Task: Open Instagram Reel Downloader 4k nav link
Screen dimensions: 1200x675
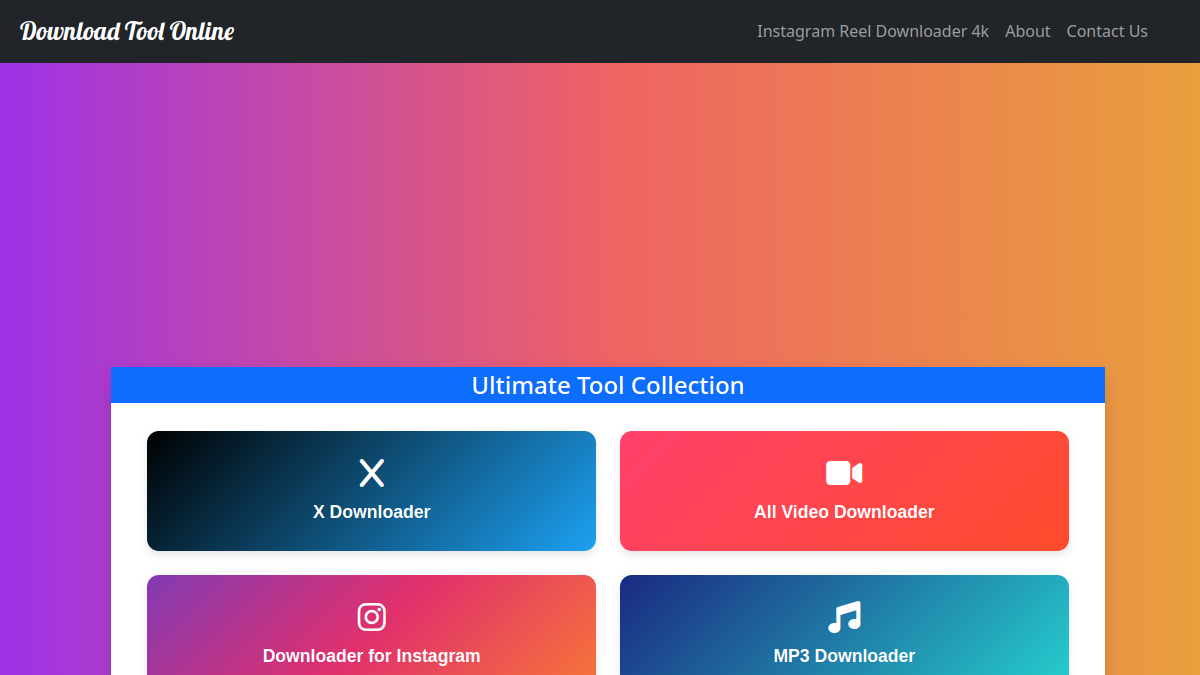Action: coord(873,31)
